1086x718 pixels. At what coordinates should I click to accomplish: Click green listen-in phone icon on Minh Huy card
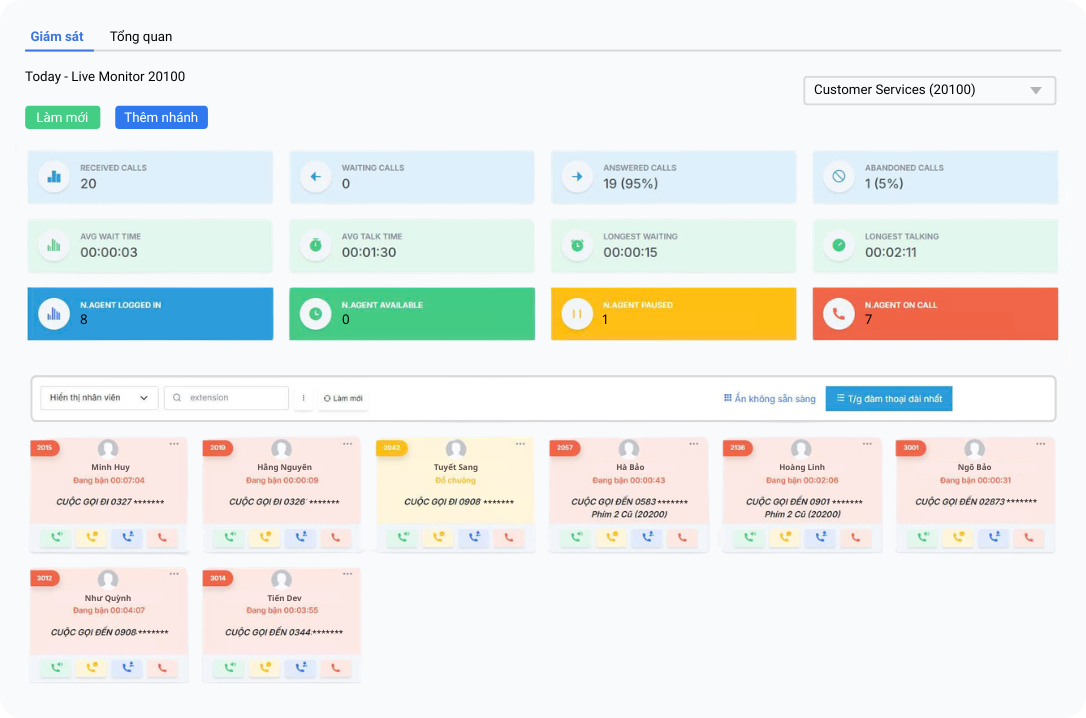coord(56,537)
